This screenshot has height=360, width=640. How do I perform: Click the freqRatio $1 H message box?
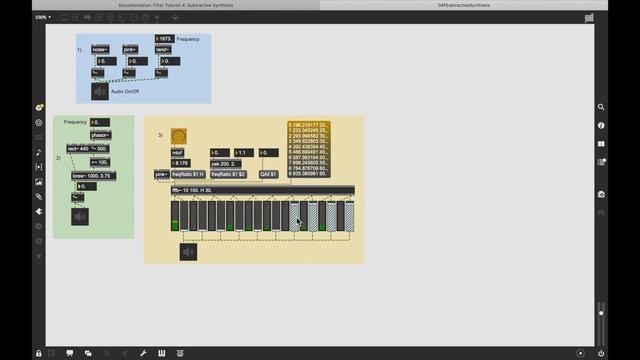click(x=188, y=174)
